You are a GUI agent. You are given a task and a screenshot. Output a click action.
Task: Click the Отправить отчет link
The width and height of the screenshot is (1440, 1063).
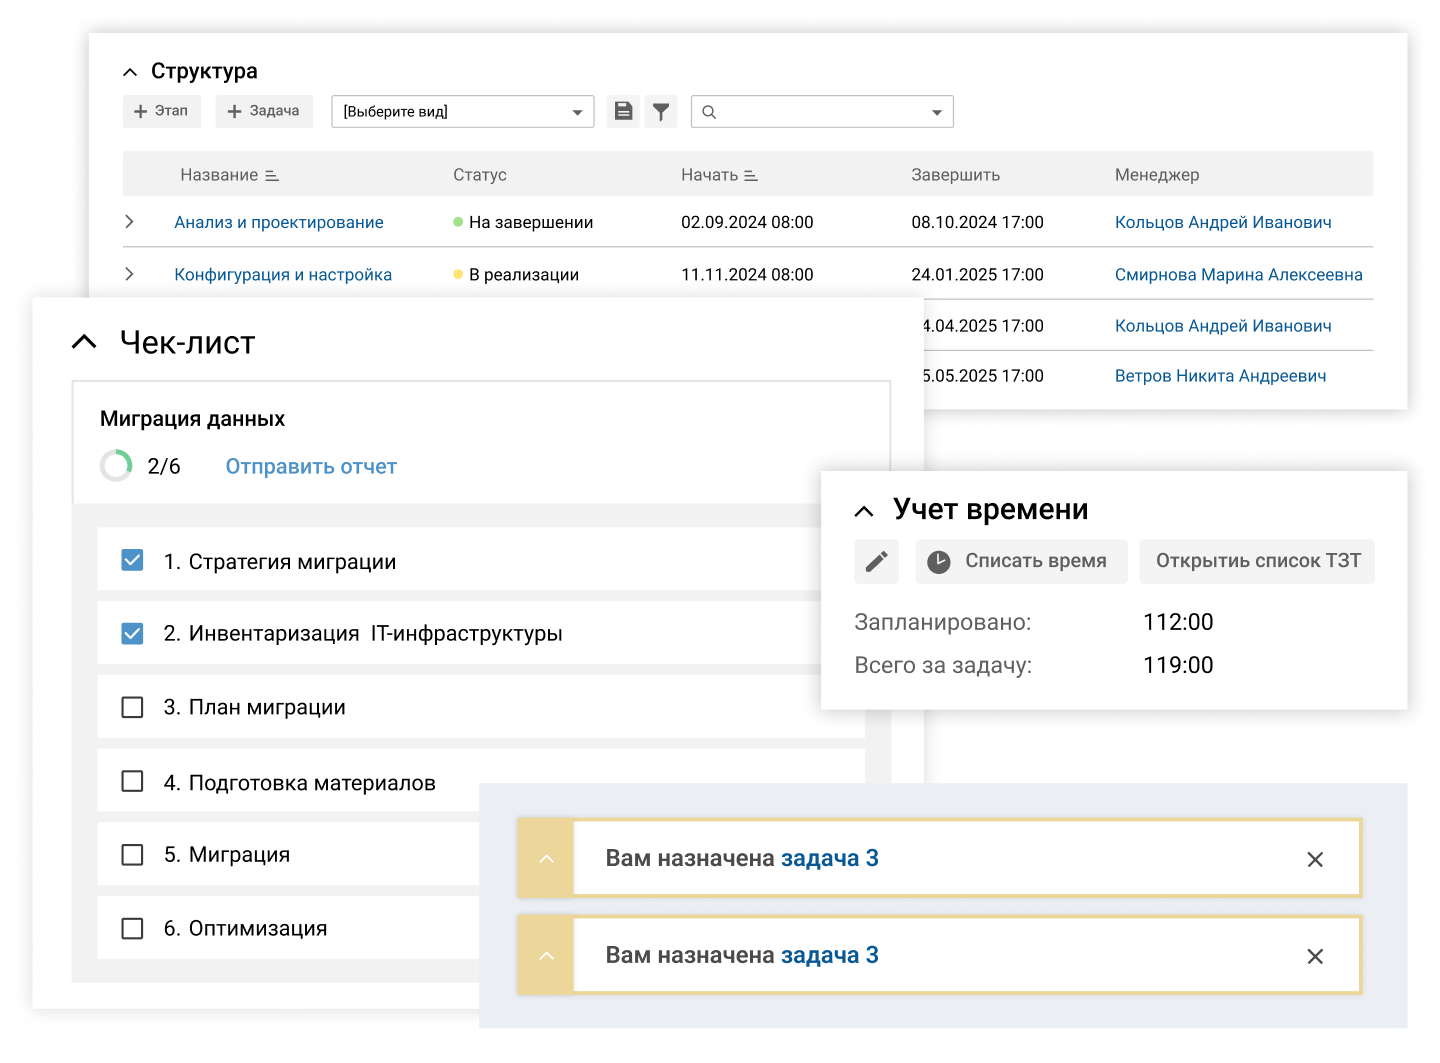pyautogui.click(x=310, y=466)
